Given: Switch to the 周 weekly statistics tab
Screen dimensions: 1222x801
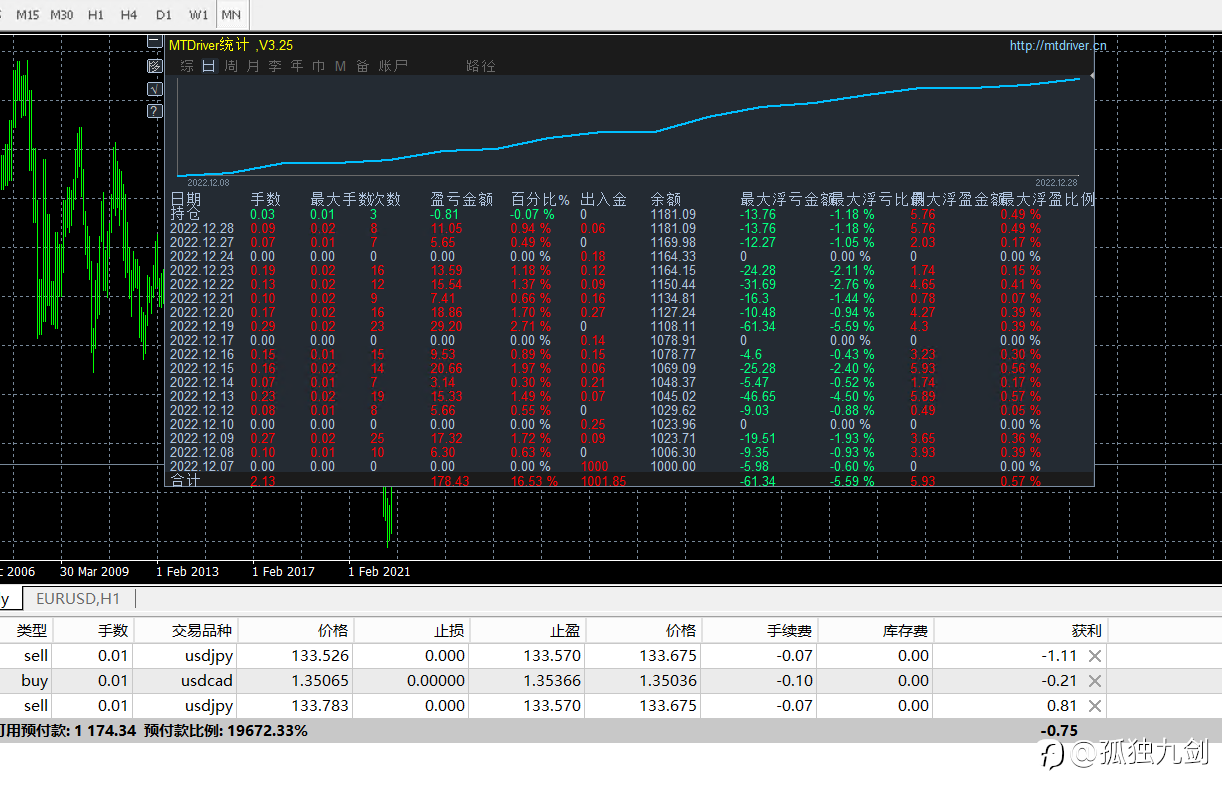Looking at the screenshot, I should click(x=231, y=66).
